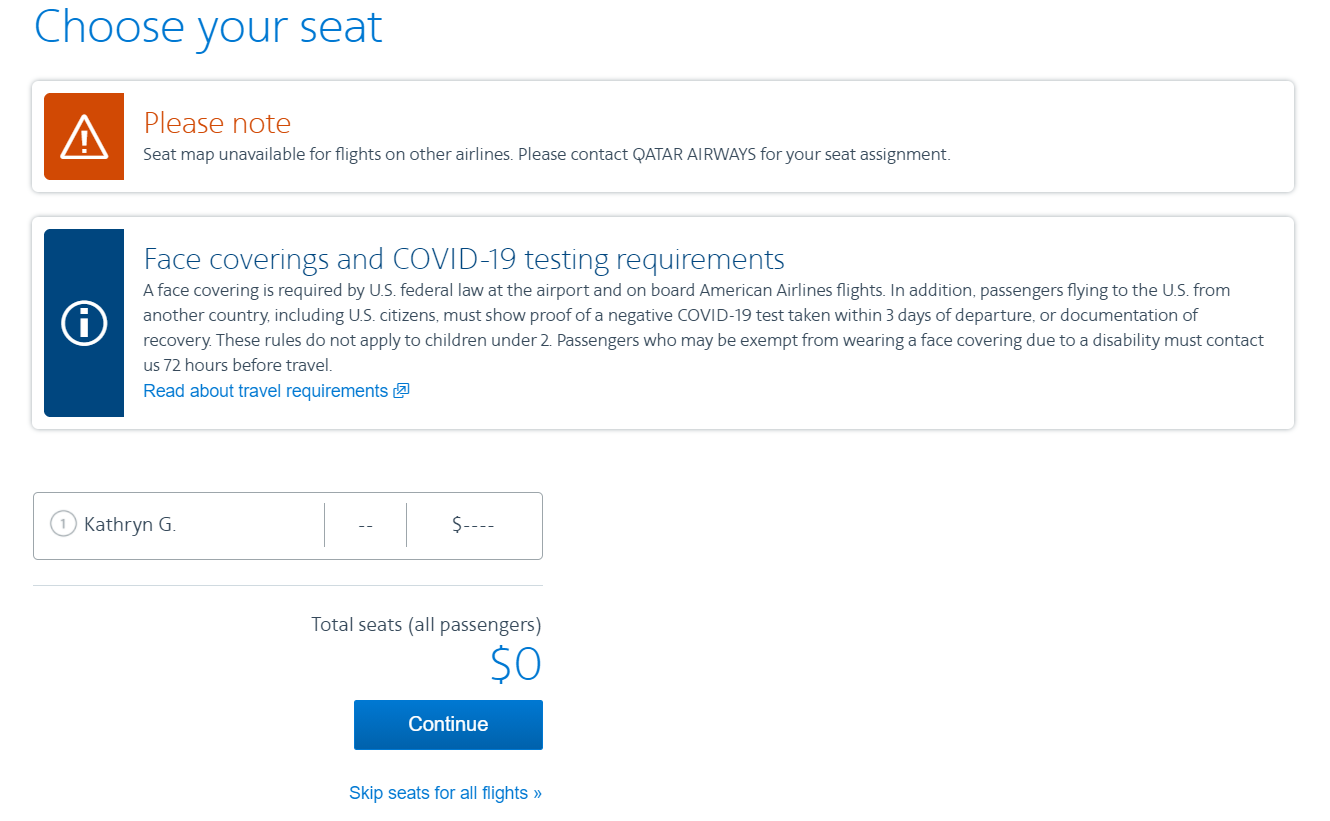Click the passenger number 1 badge
1330x821 pixels.
(62, 523)
